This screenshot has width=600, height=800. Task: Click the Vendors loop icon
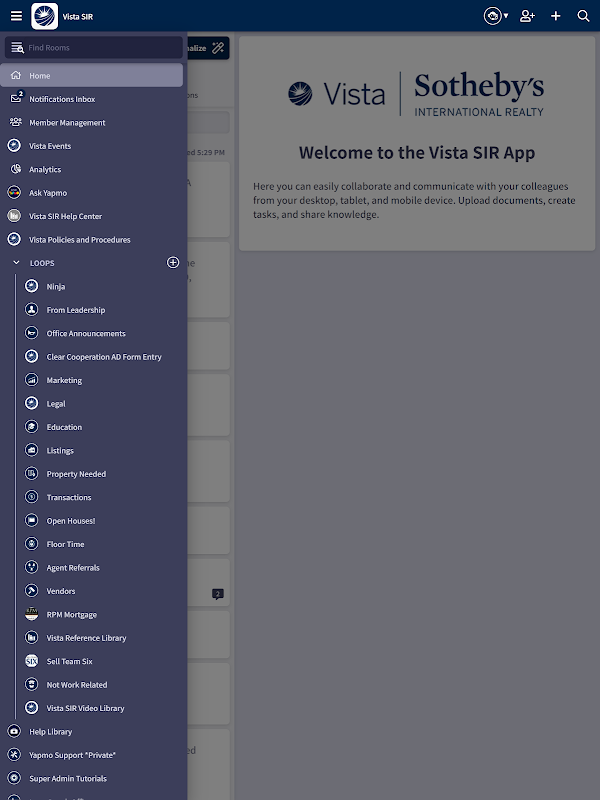(32, 591)
